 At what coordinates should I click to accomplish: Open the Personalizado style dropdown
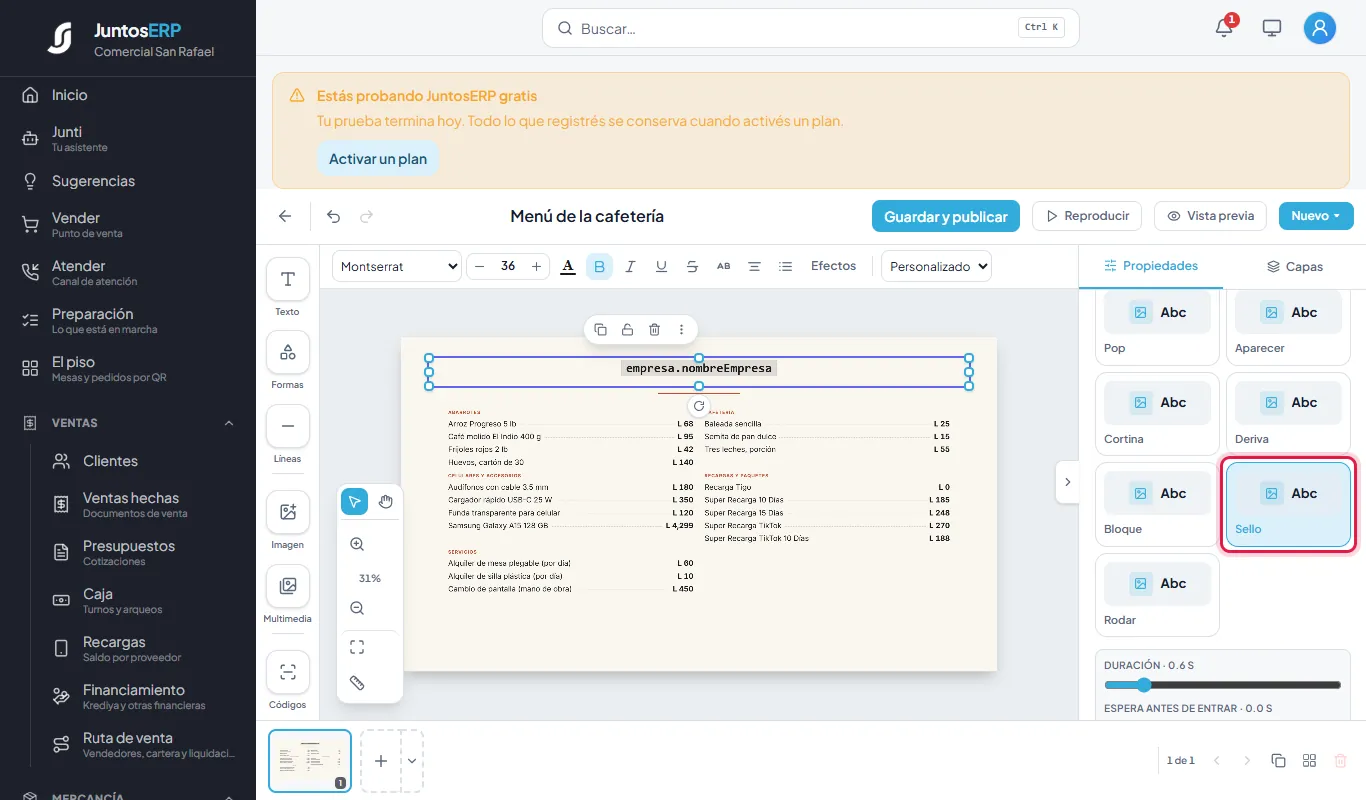click(x=936, y=266)
